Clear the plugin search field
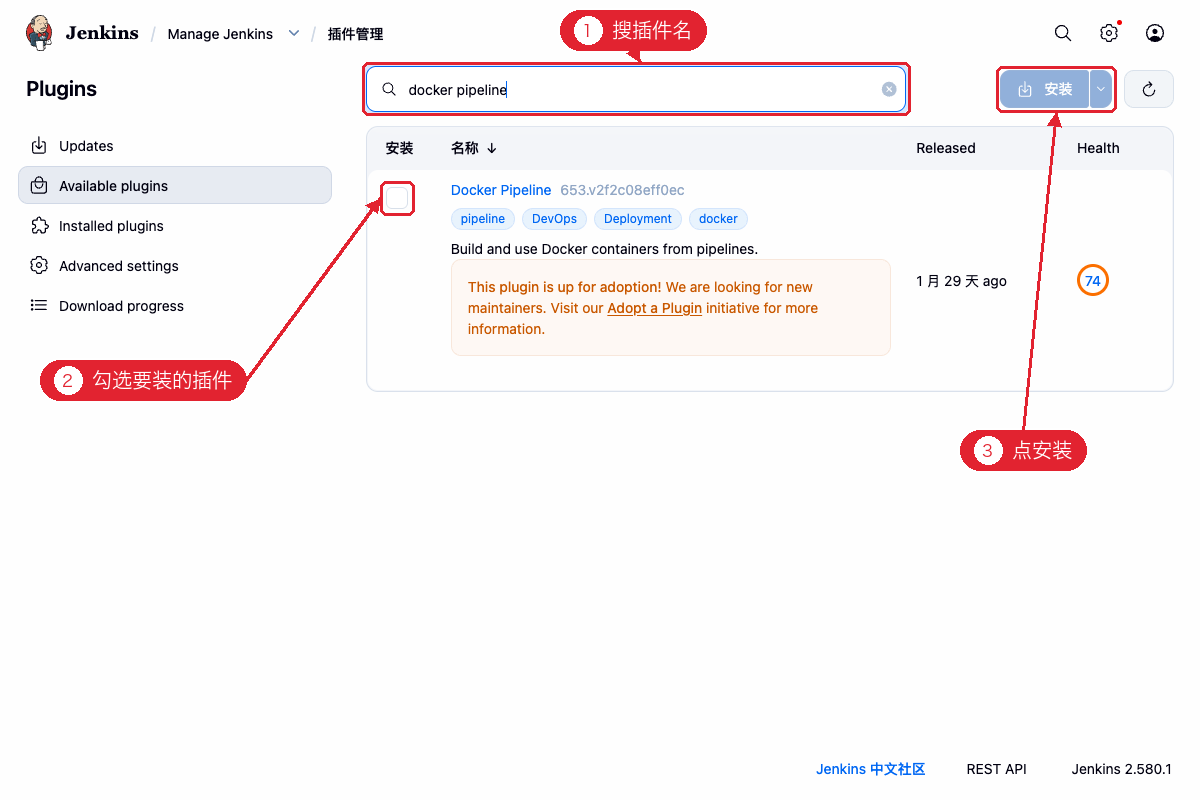The height and width of the screenshot is (800, 1200). tap(889, 89)
